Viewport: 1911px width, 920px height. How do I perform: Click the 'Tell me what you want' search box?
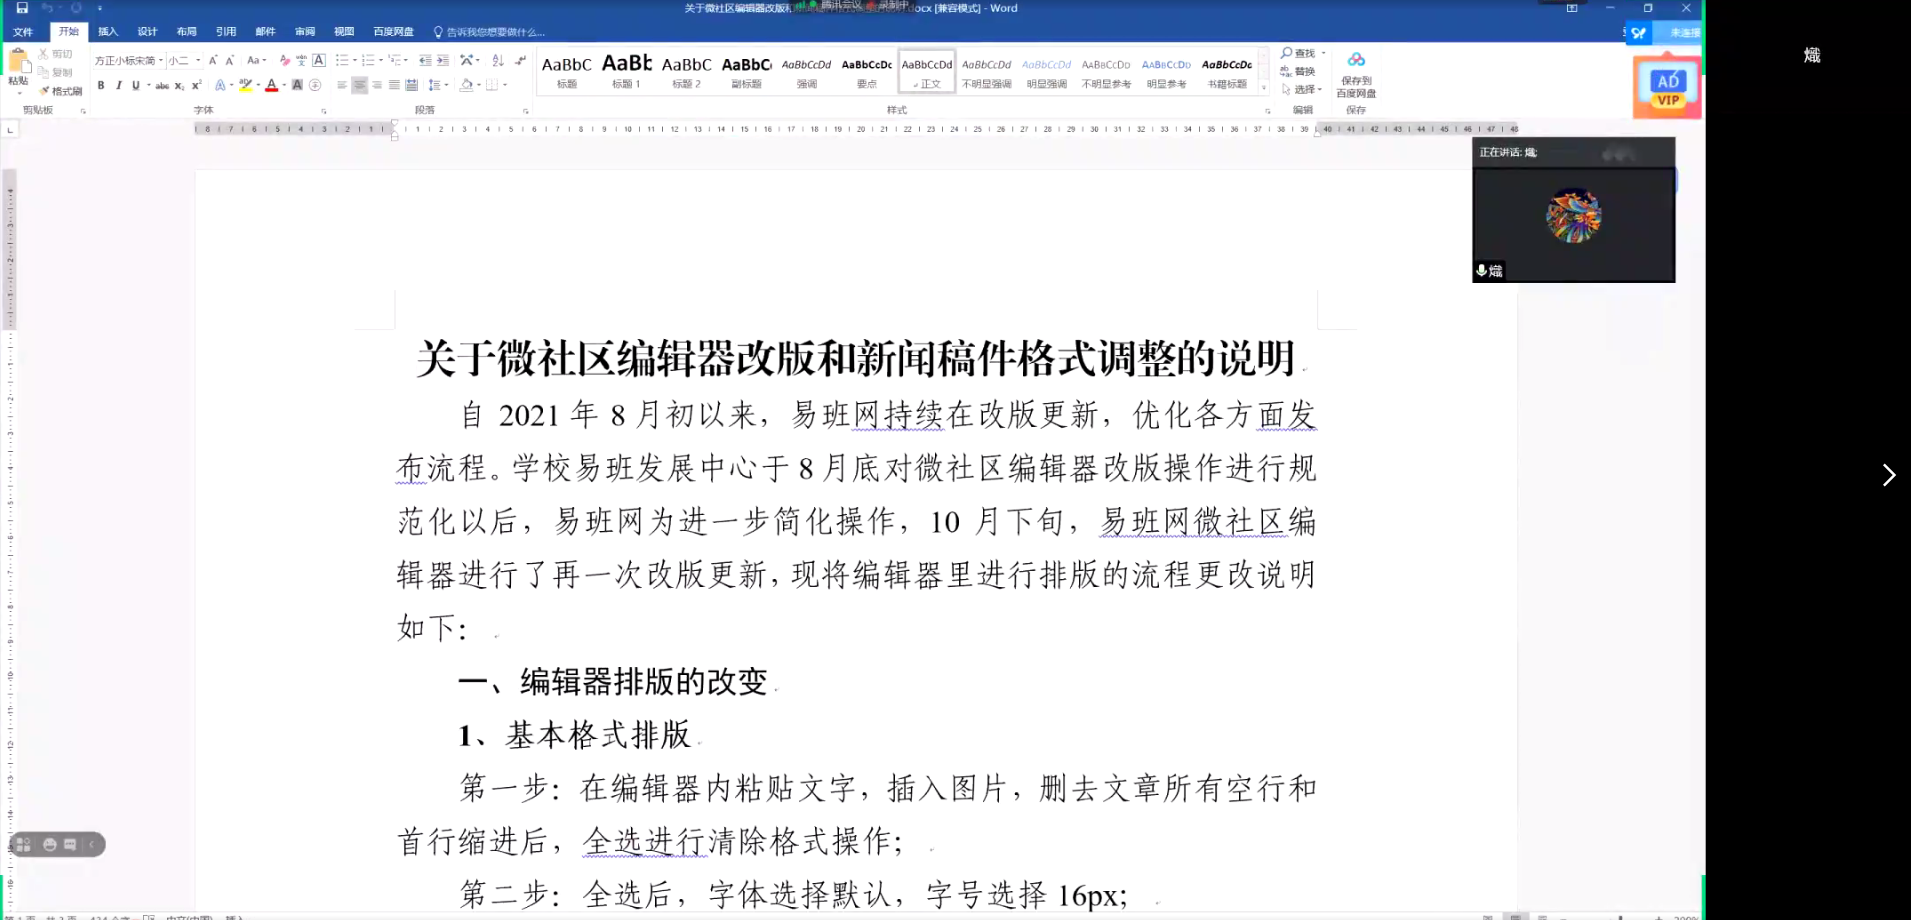(x=489, y=32)
